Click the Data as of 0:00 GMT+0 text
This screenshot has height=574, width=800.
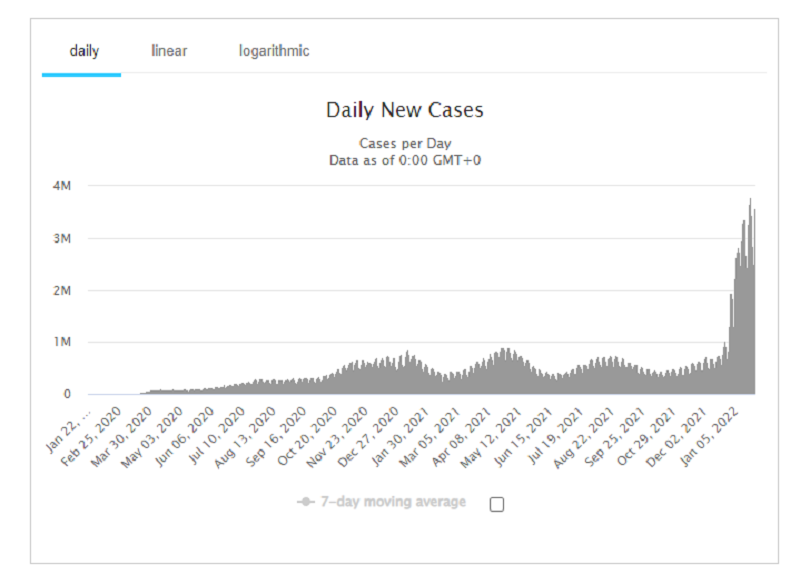pyautogui.click(x=405, y=159)
